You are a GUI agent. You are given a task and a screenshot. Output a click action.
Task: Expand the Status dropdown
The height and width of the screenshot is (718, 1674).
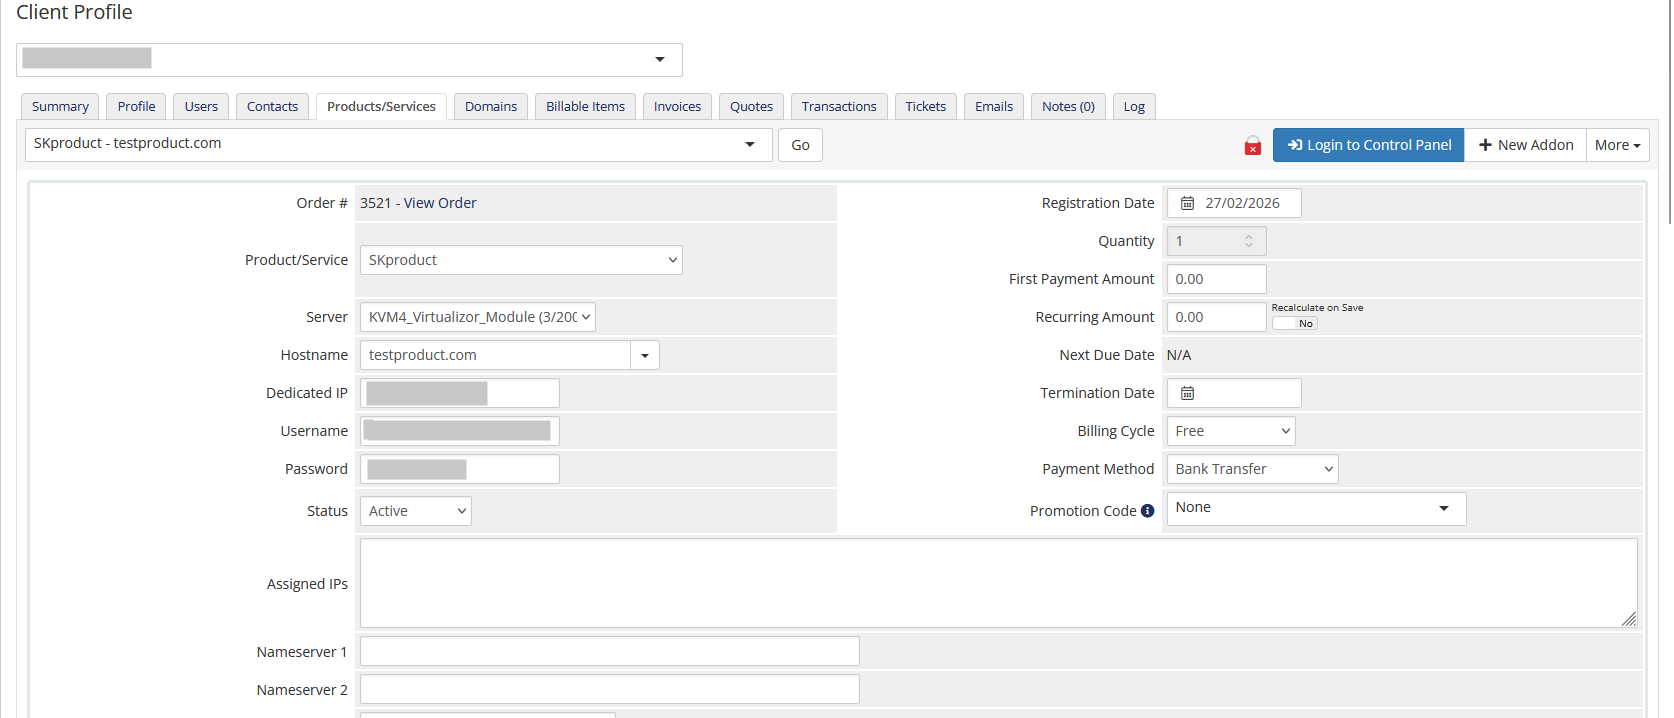(x=415, y=511)
